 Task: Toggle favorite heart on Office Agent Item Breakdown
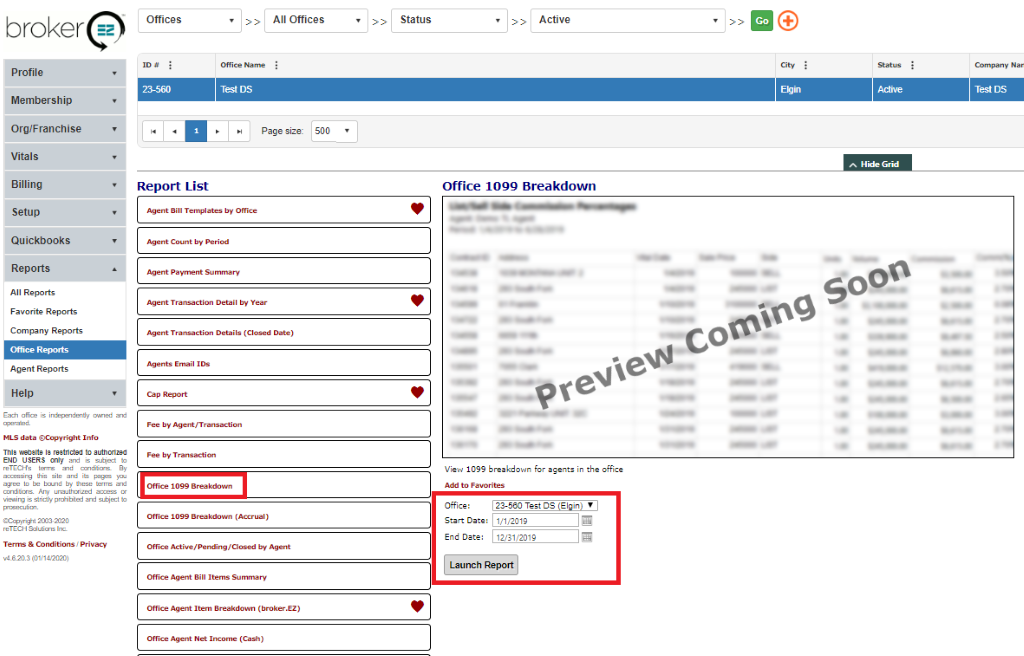[x=417, y=606]
